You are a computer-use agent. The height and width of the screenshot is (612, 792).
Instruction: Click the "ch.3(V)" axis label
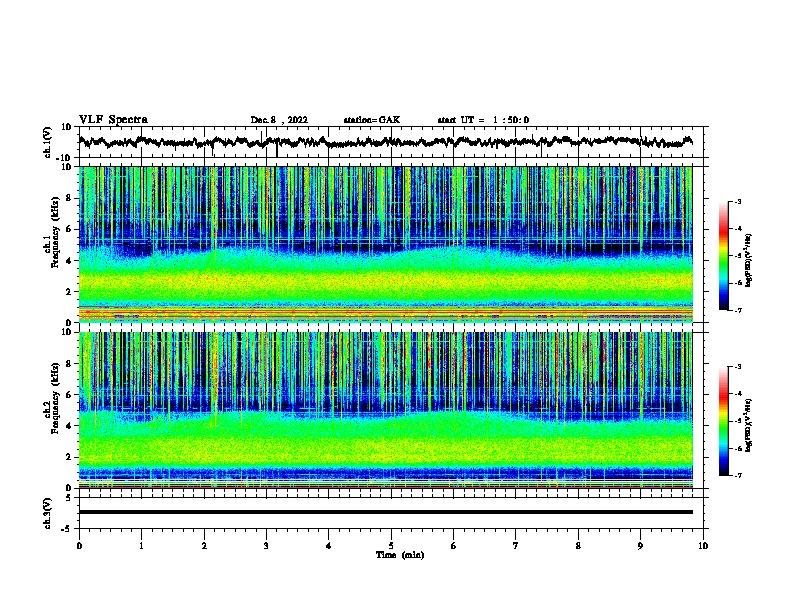coord(48,513)
